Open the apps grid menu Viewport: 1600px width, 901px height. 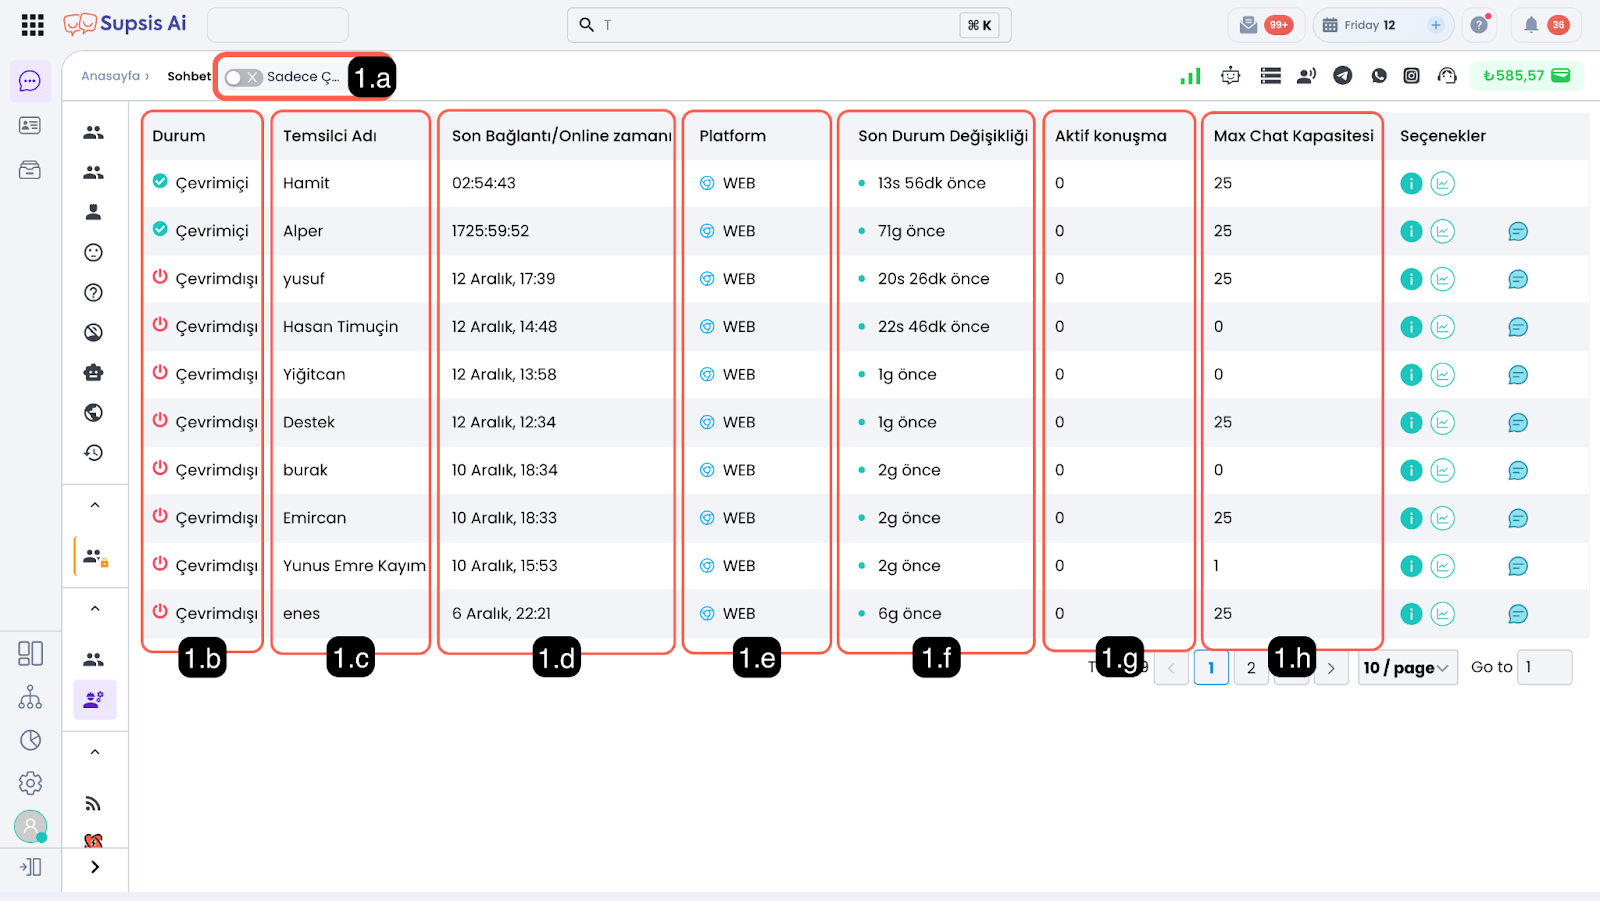click(x=32, y=25)
